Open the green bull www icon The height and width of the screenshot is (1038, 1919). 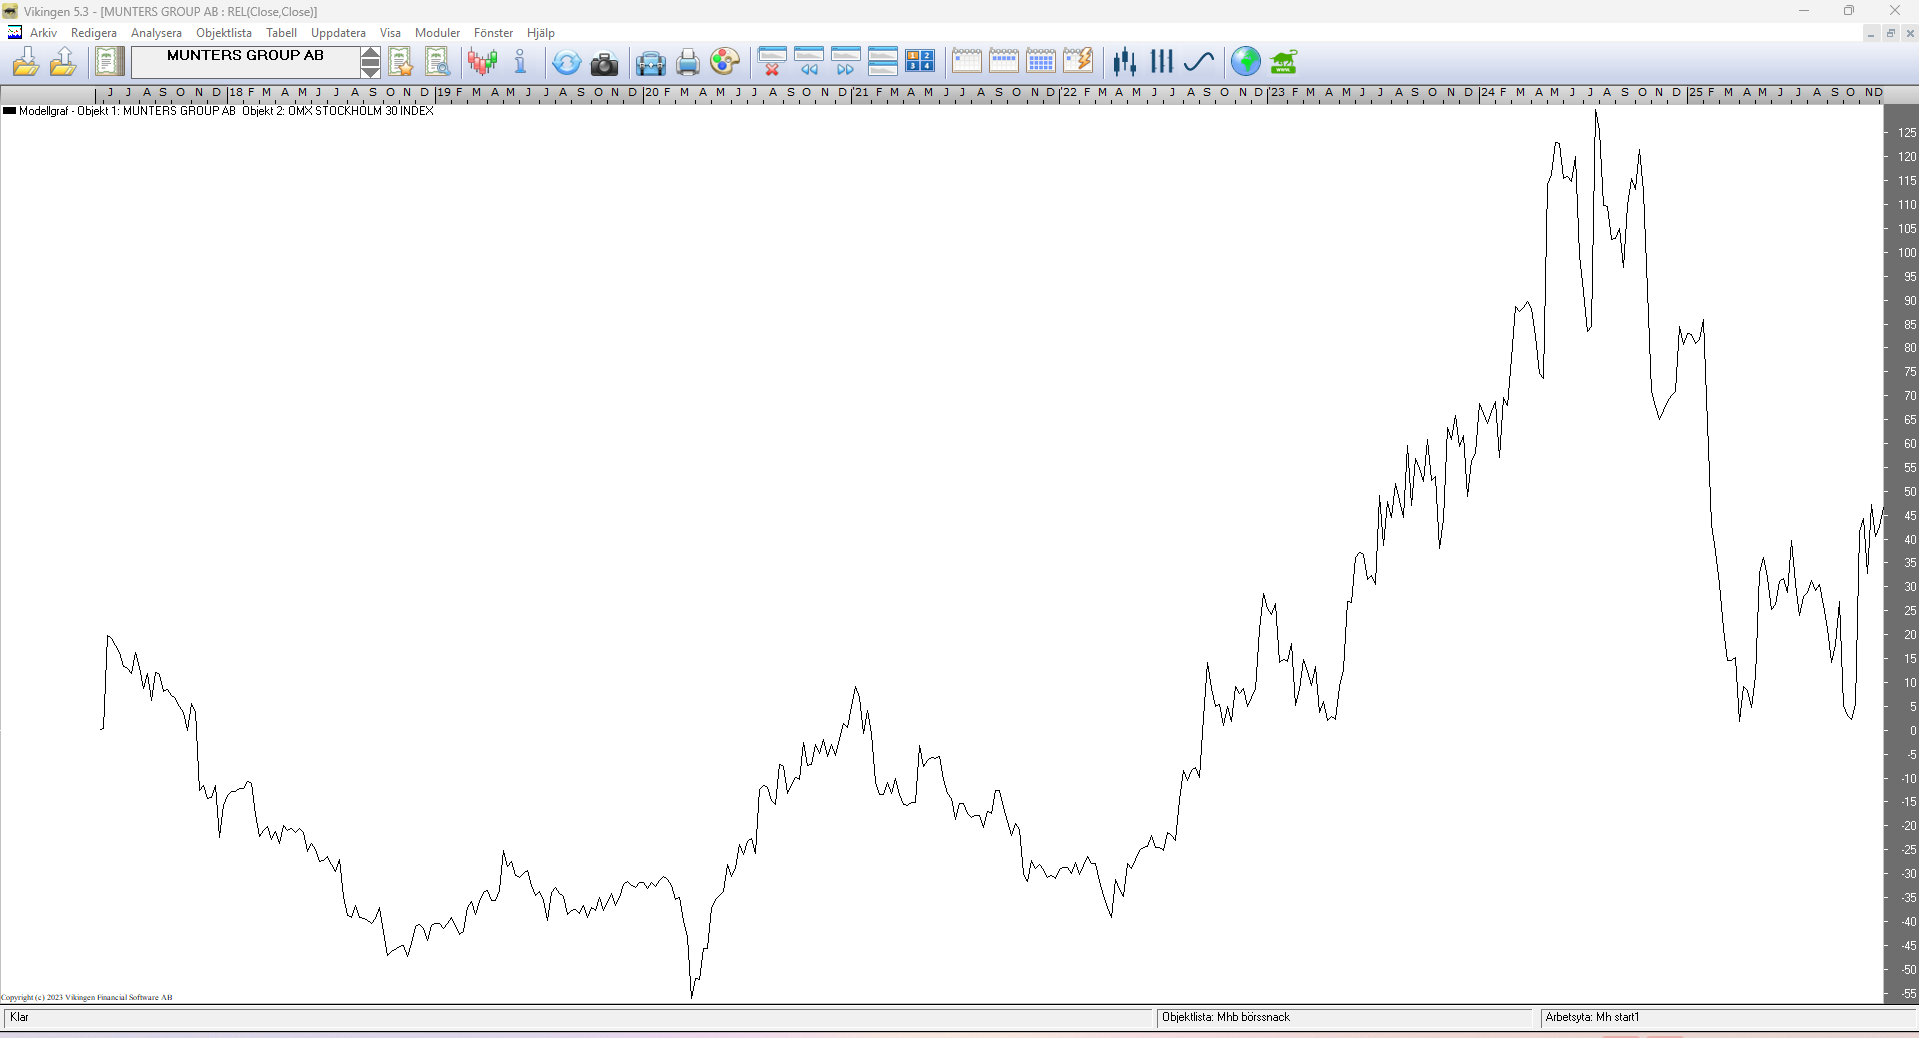click(x=1283, y=62)
